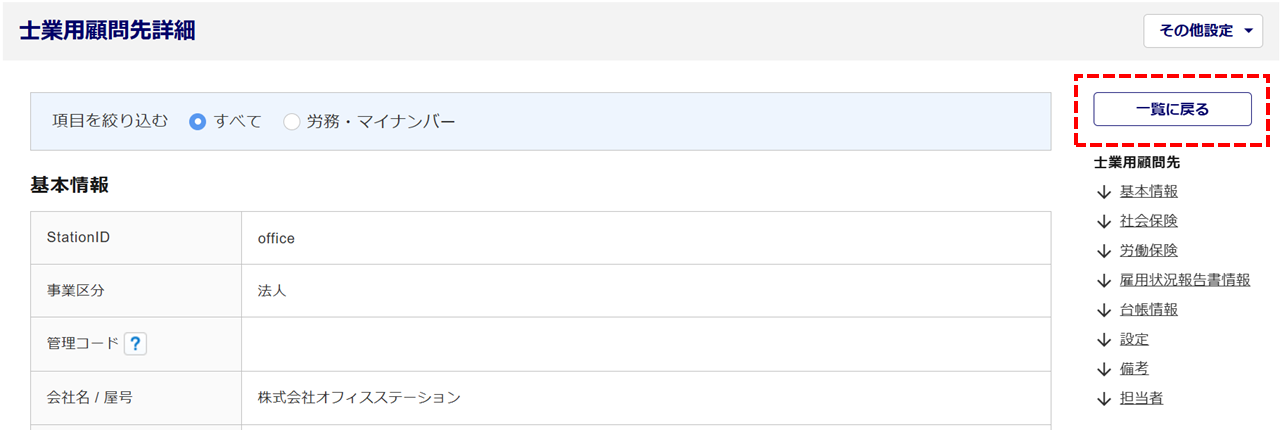Jump to the 基本情報 section link
Image resolution: width=1280 pixels, height=430 pixels.
1148,191
